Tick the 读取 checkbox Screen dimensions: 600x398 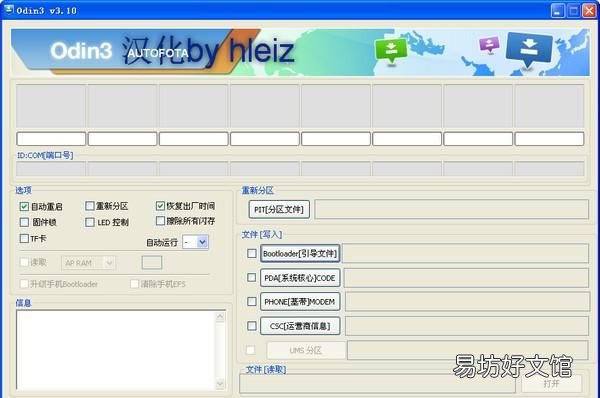24,262
